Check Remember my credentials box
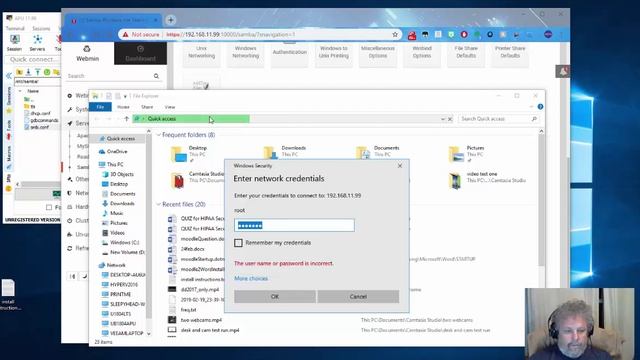Viewport: 640px width, 360px height. (x=238, y=243)
